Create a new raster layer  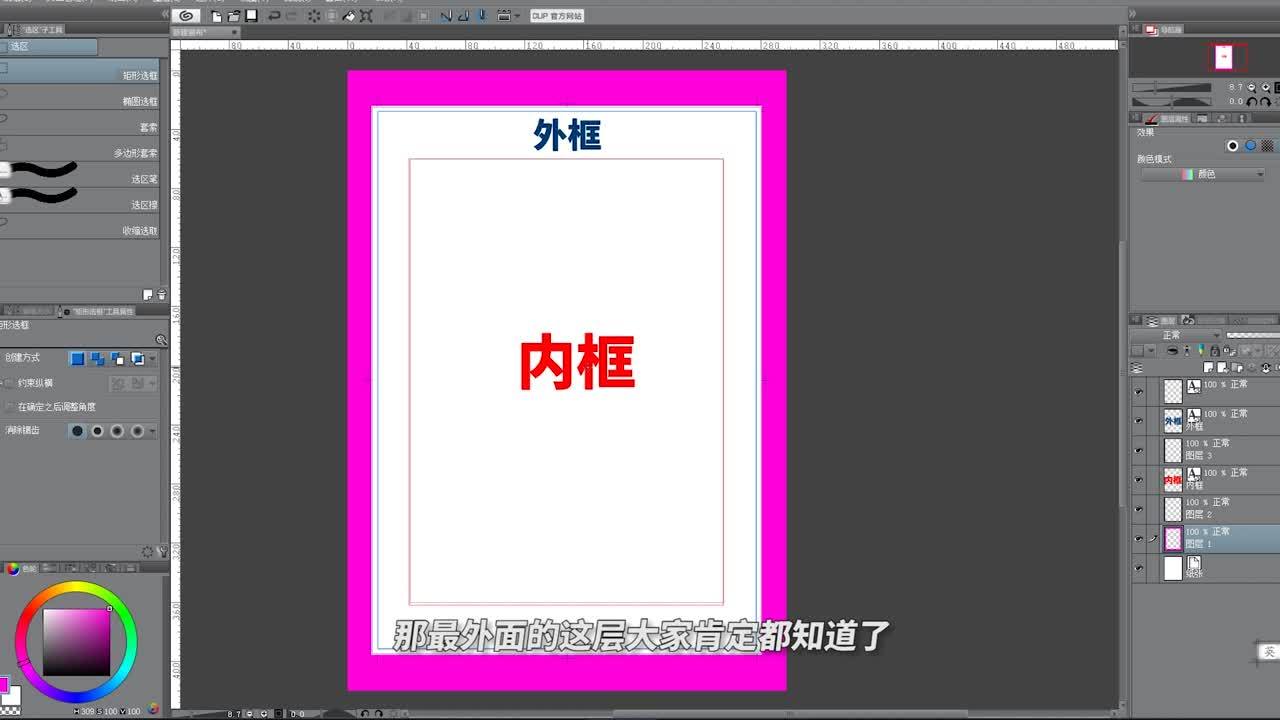1210,367
